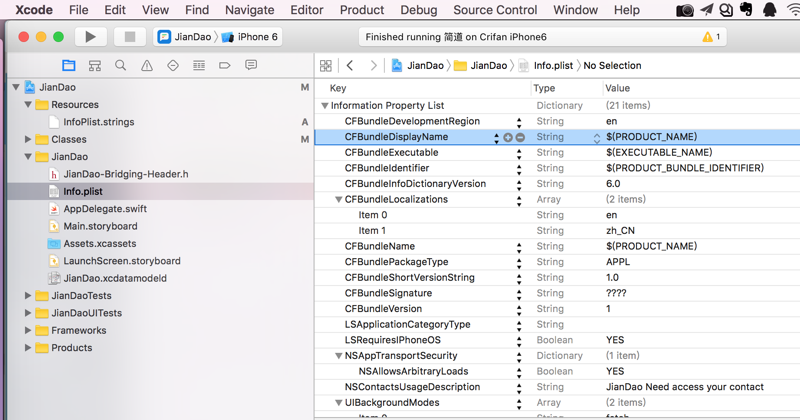Click Info.plist in the jump bar
800x420 pixels.
pyautogui.click(x=553, y=65)
